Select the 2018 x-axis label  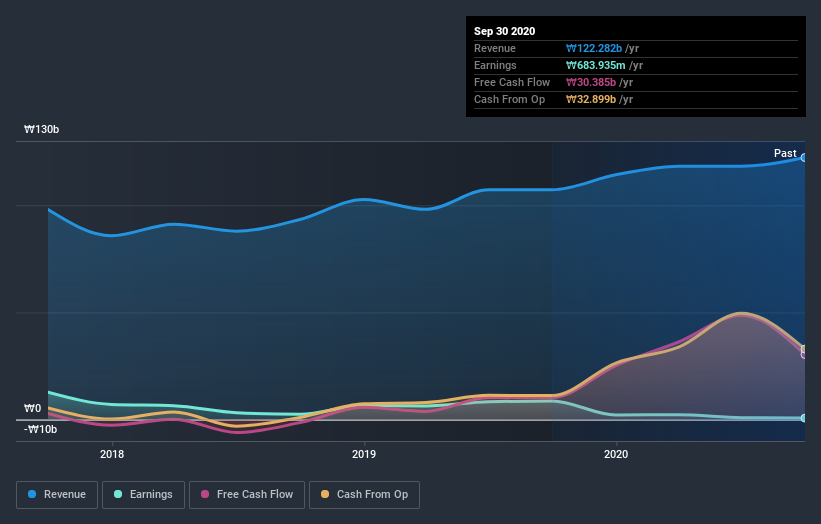pyautogui.click(x=112, y=454)
